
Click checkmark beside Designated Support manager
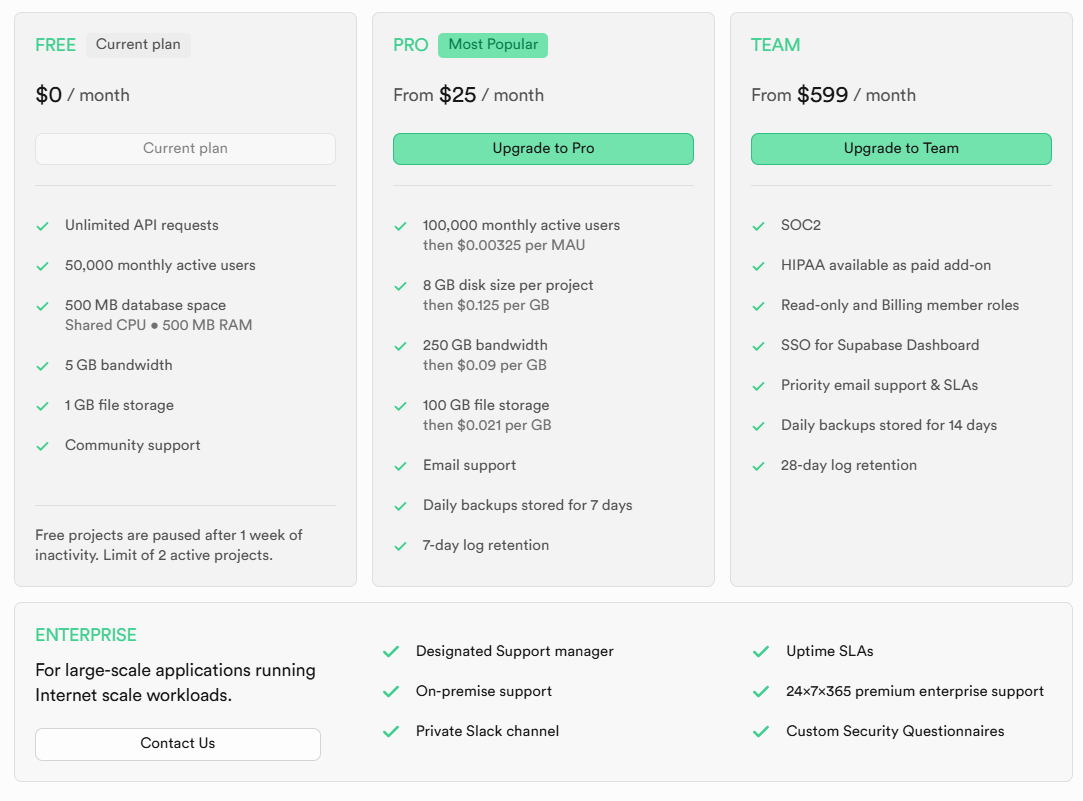[391, 652]
